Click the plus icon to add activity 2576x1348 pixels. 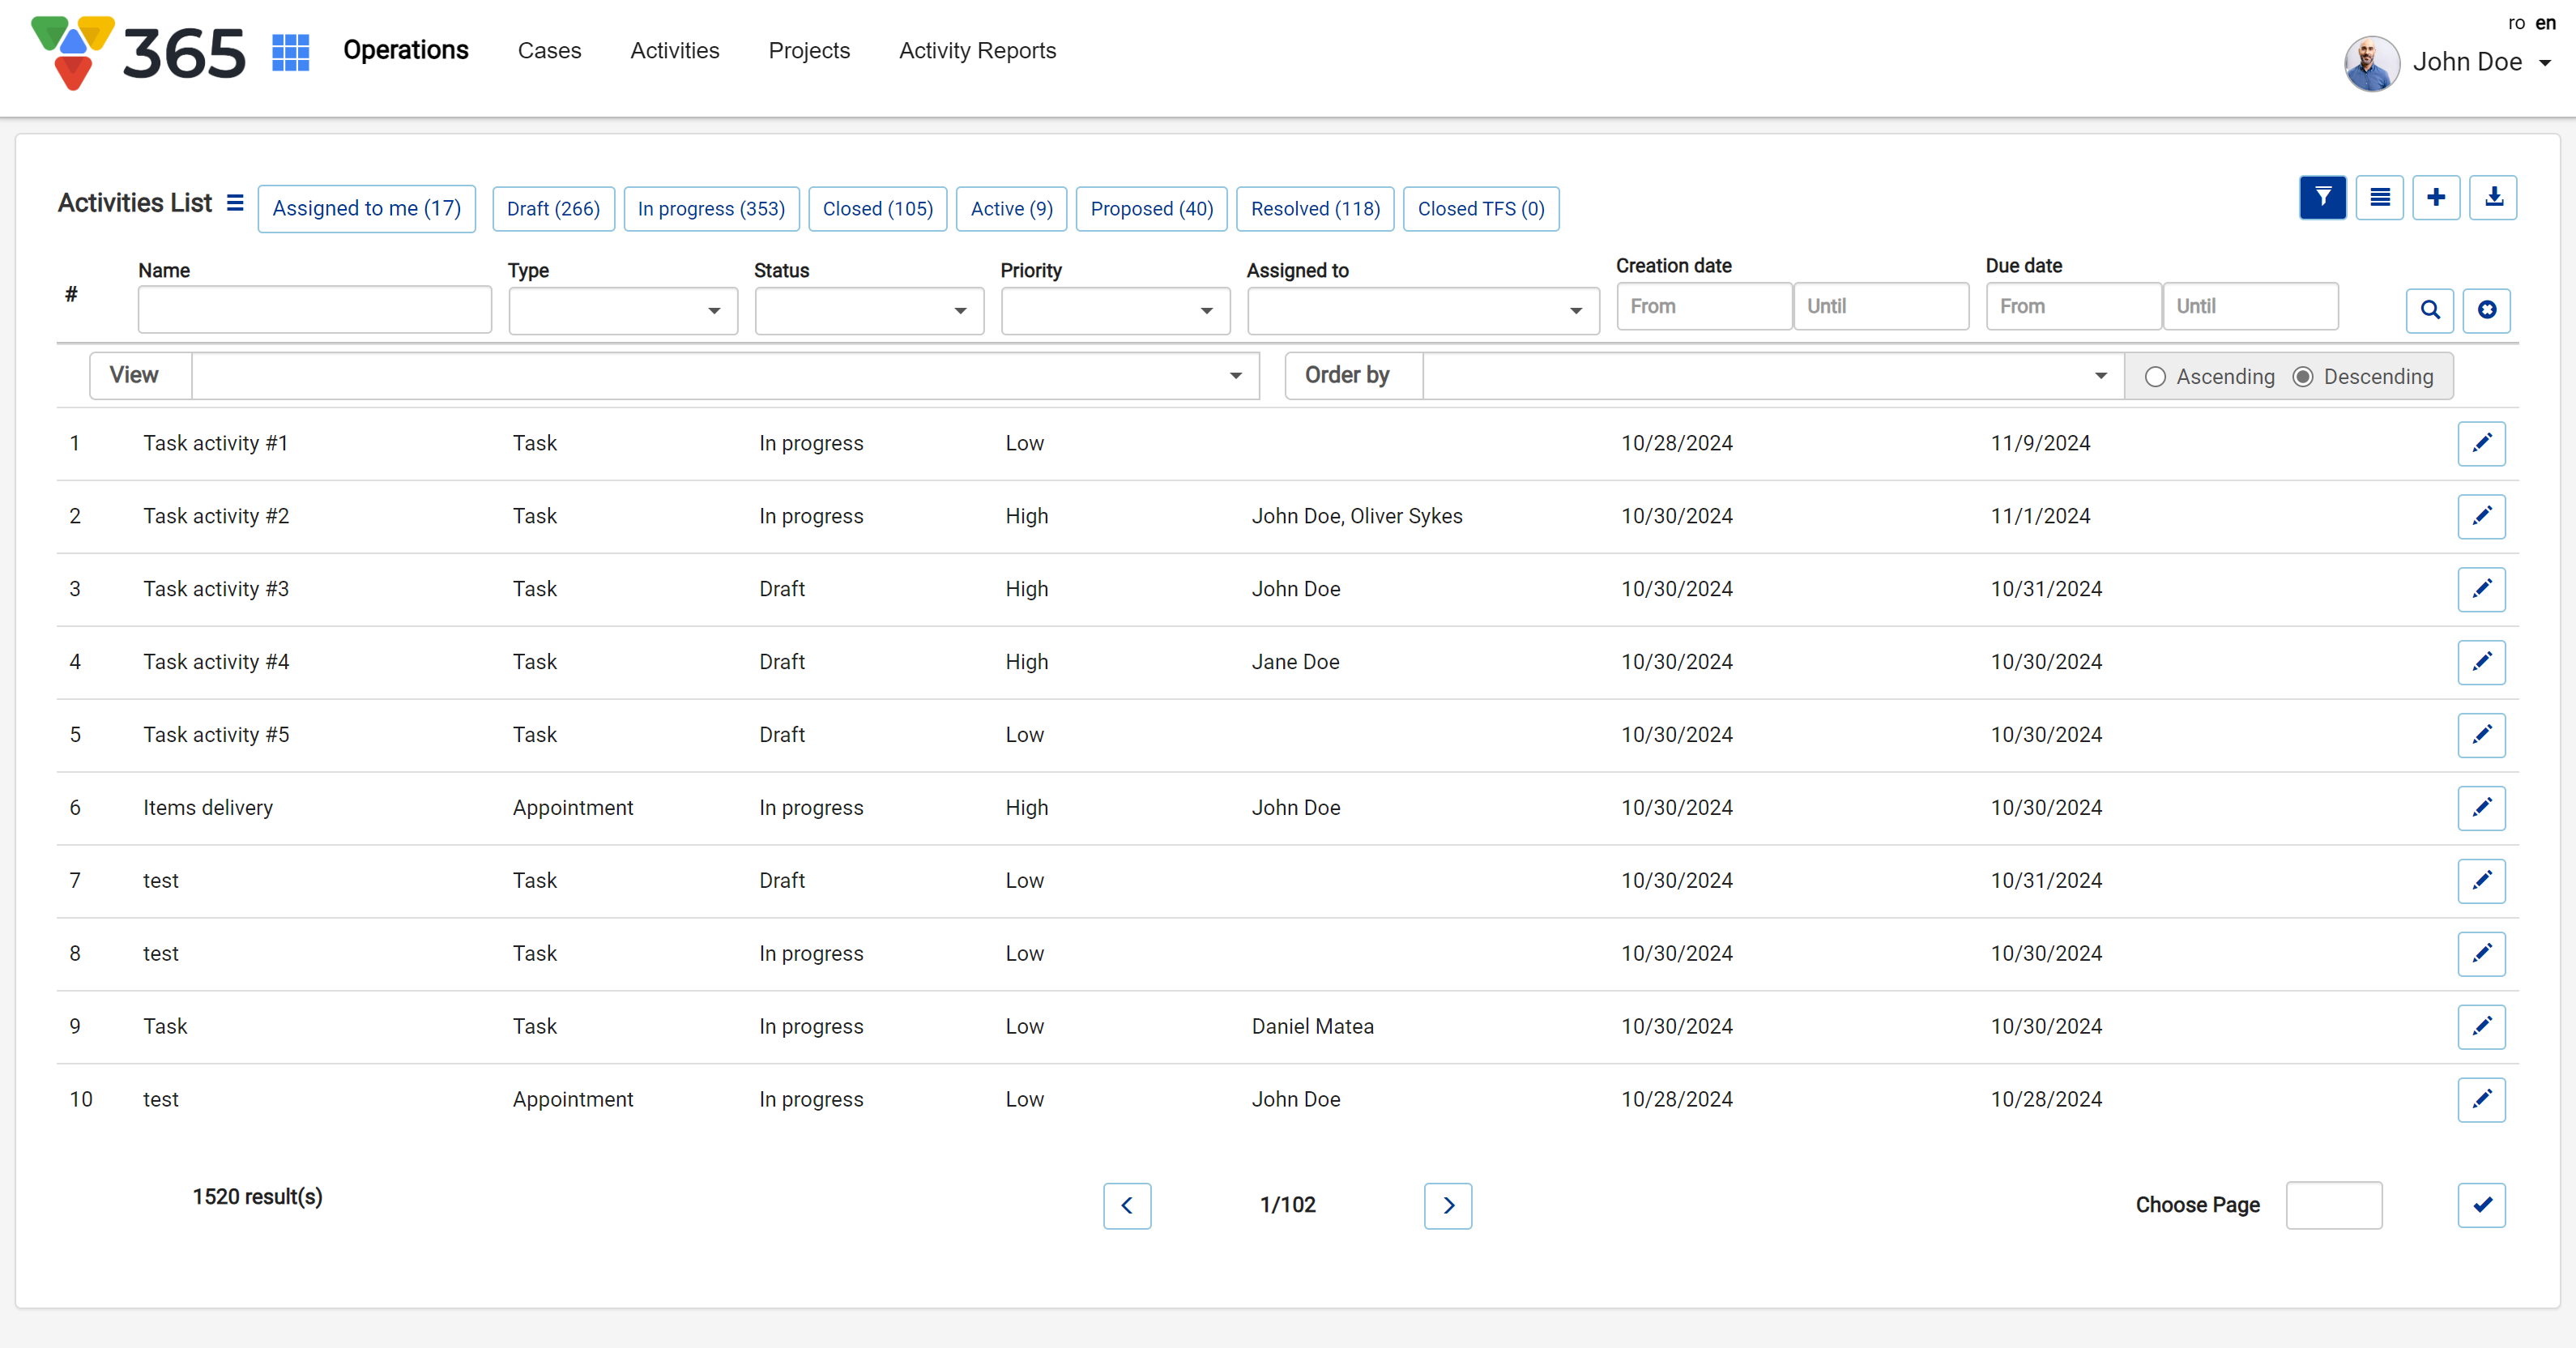2436,197
